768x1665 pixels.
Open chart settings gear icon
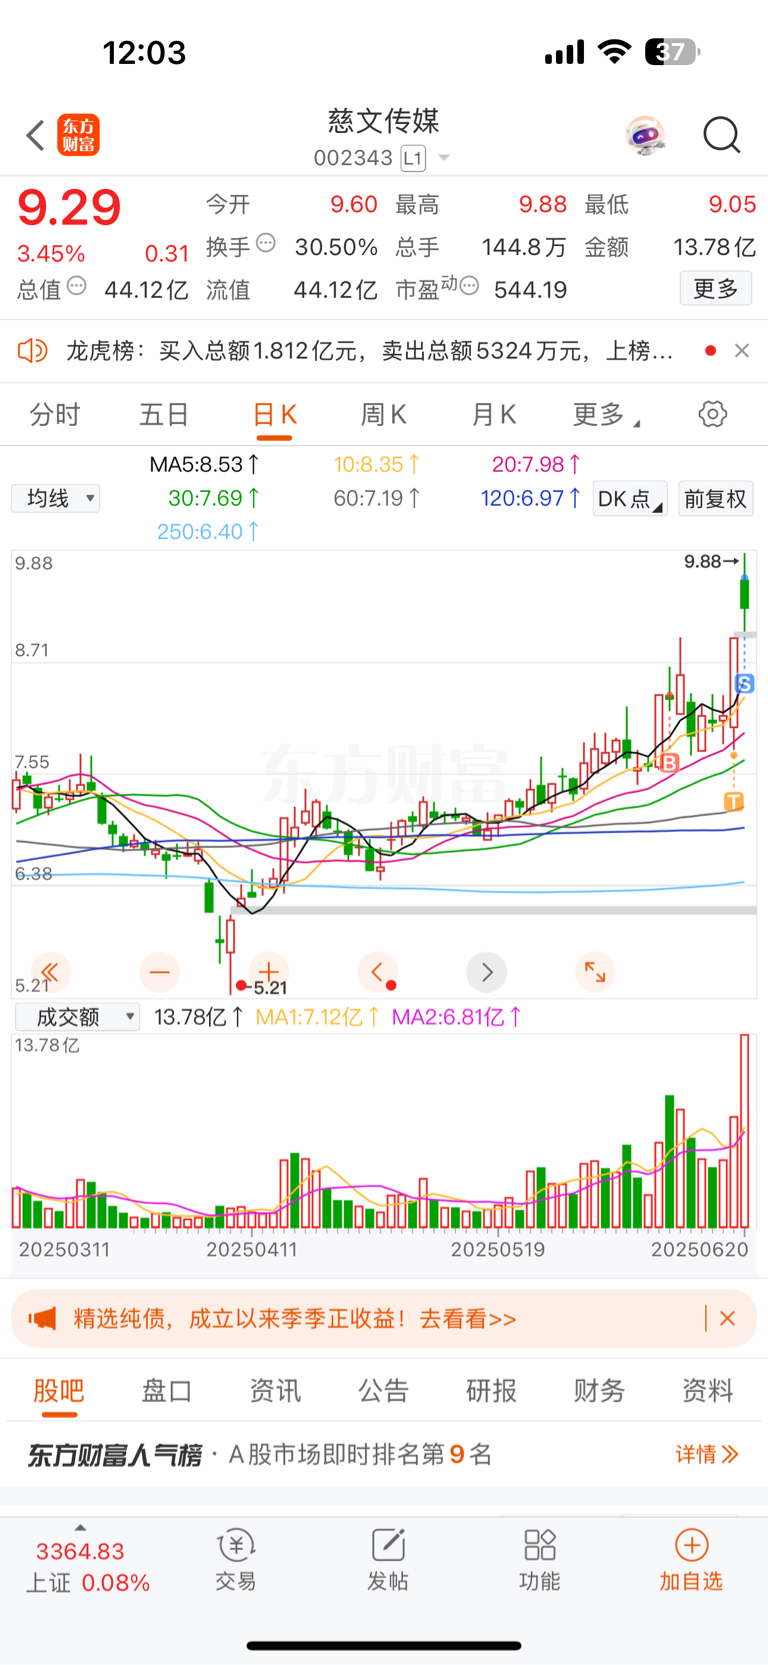[713, 414]
